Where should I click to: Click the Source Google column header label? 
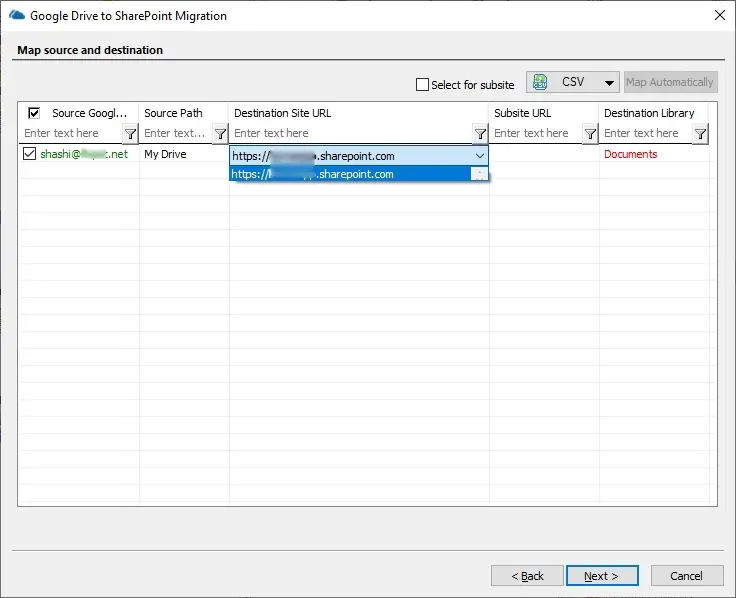89,113
